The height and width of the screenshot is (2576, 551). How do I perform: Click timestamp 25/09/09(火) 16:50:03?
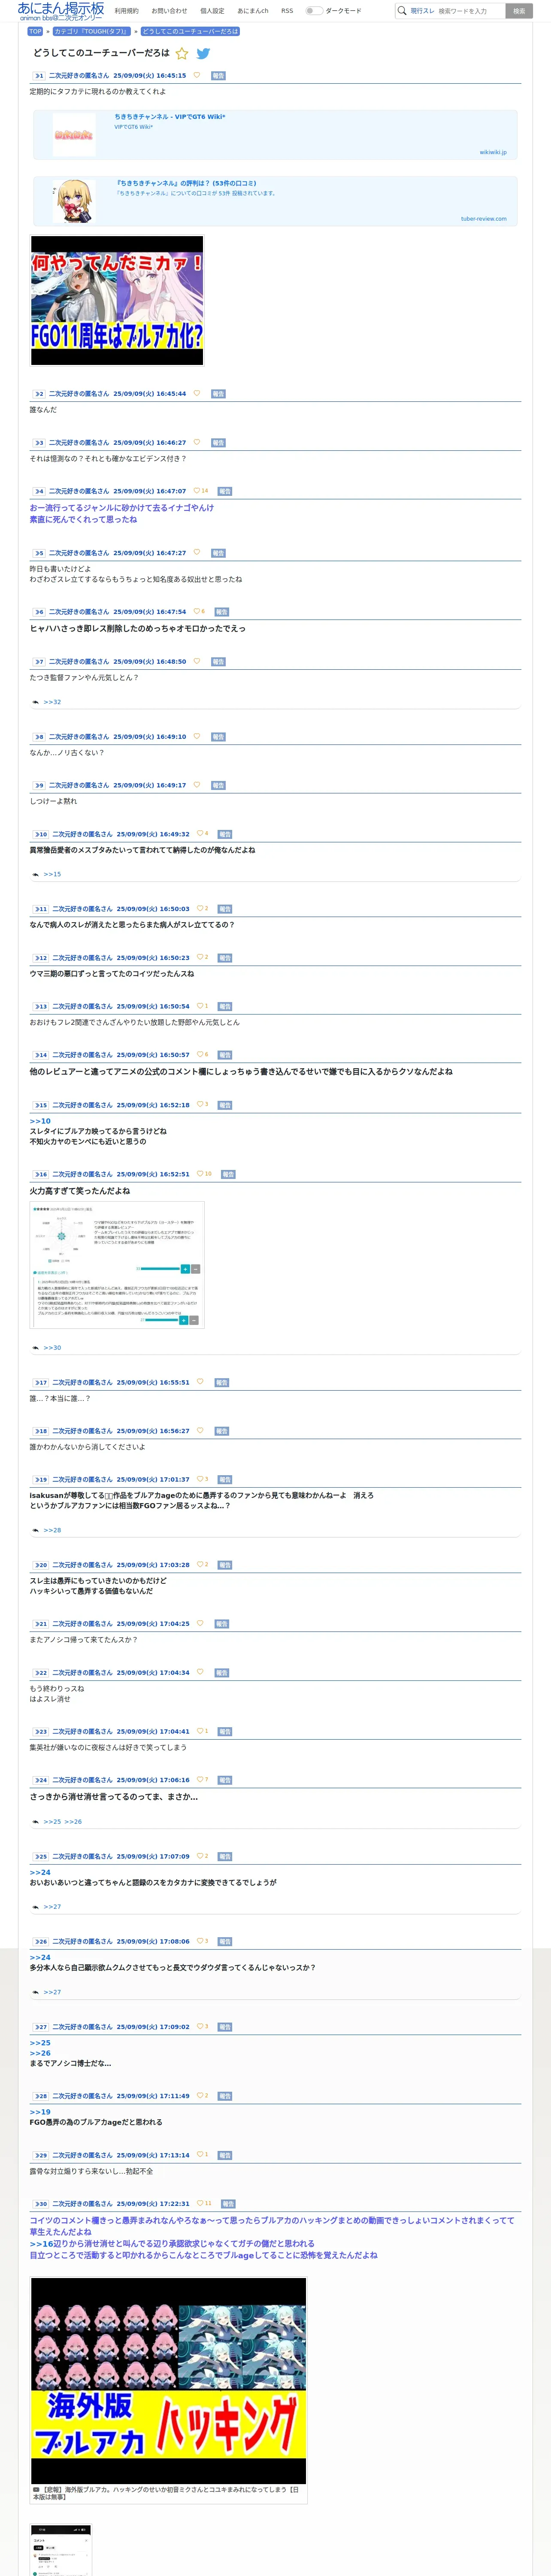pyautogui.click(x=153, y=909)
